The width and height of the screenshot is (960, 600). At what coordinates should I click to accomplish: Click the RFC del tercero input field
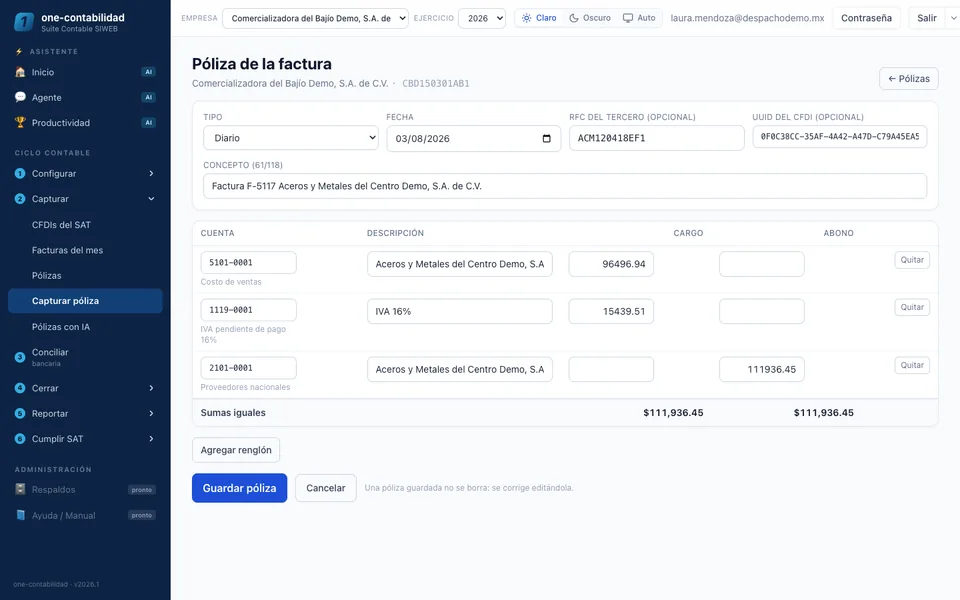656,138
